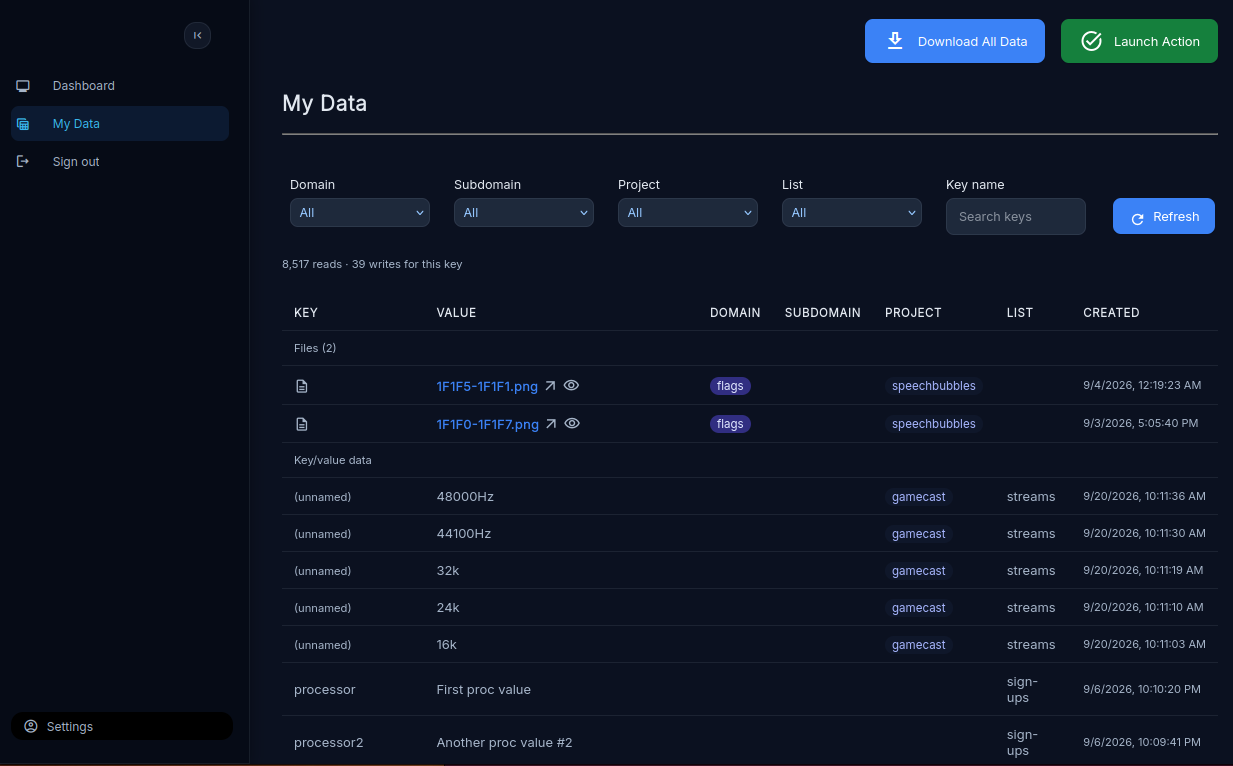Click created date 9/20/2026, 10:11:36 AM
This screenshot has height=766, width=1233.
1144,496
